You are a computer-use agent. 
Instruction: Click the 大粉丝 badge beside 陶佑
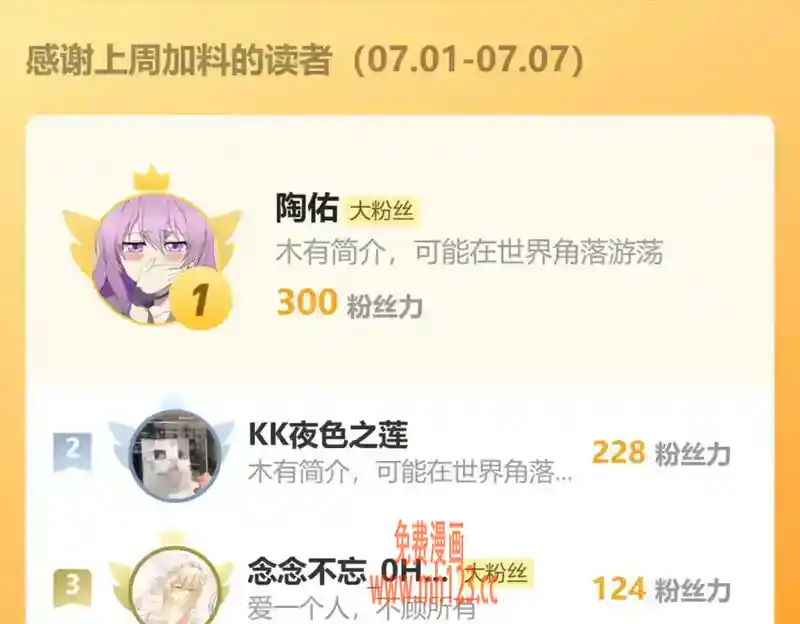pos(382,210)
